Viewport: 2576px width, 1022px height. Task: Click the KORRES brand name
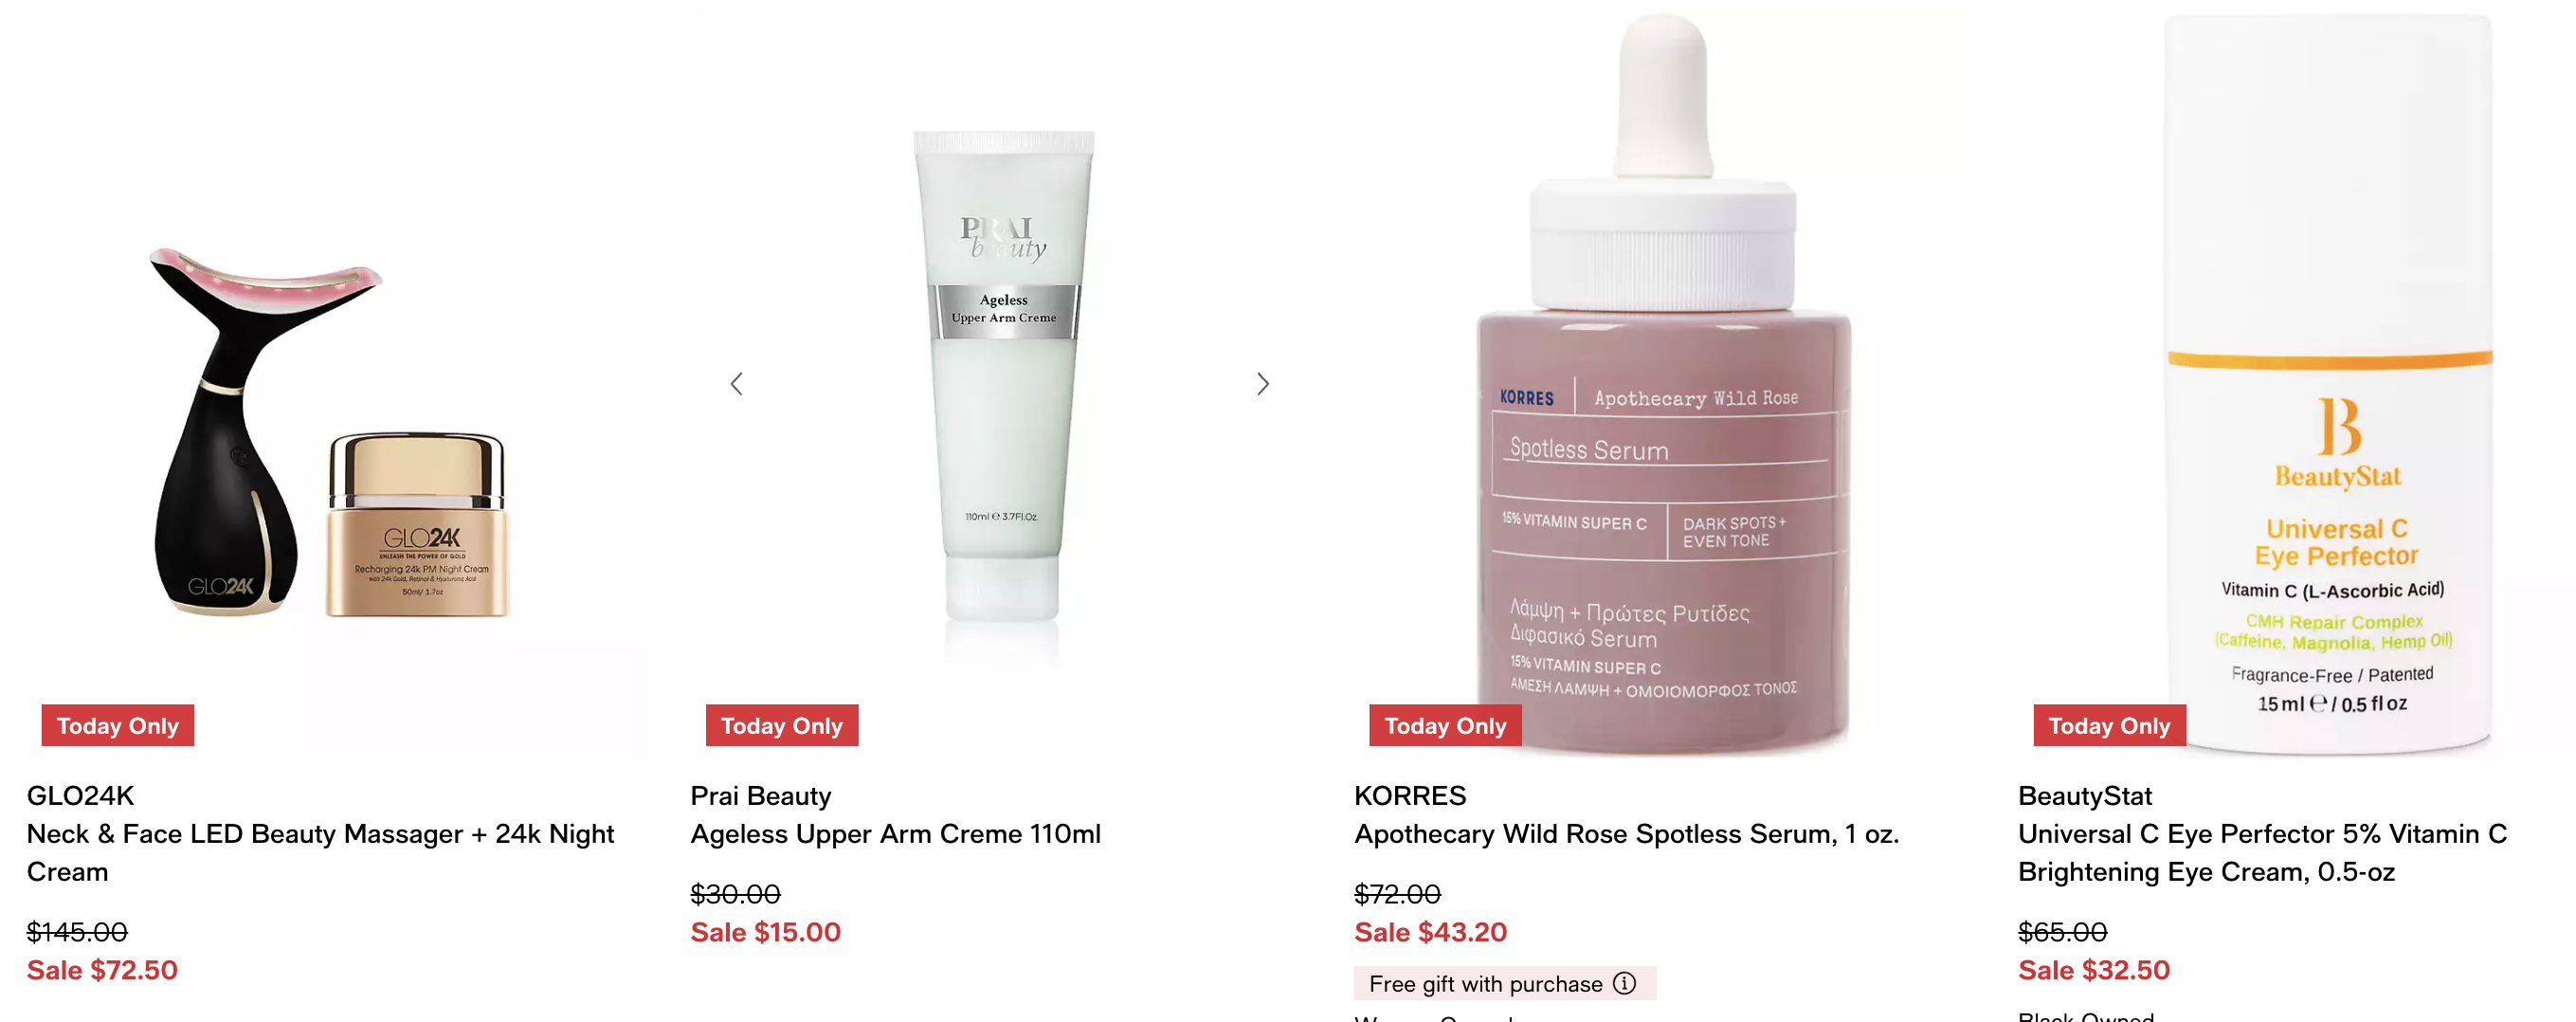[x=1410, y=796]
